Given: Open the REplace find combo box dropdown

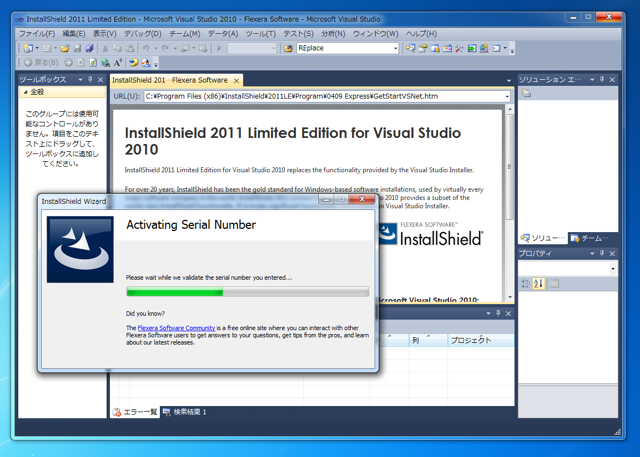Looking at the screenshot, I should [x=395, y=49].
